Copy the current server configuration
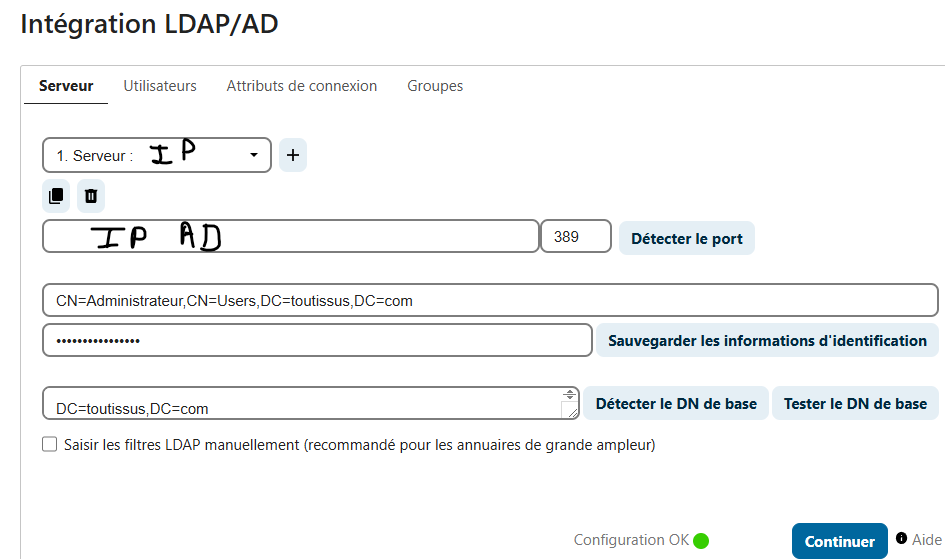 (x=56, y=196)
